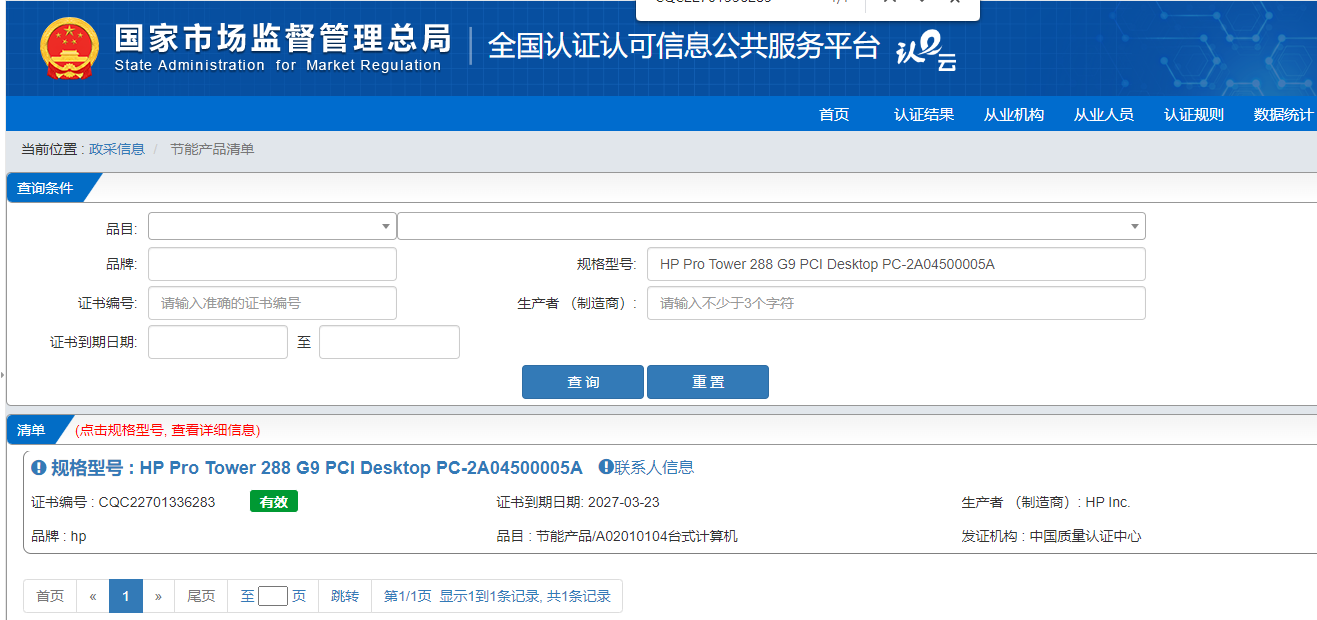Click previous page « button
Viewport: 1317px width, 620px height.
point(93,596)
